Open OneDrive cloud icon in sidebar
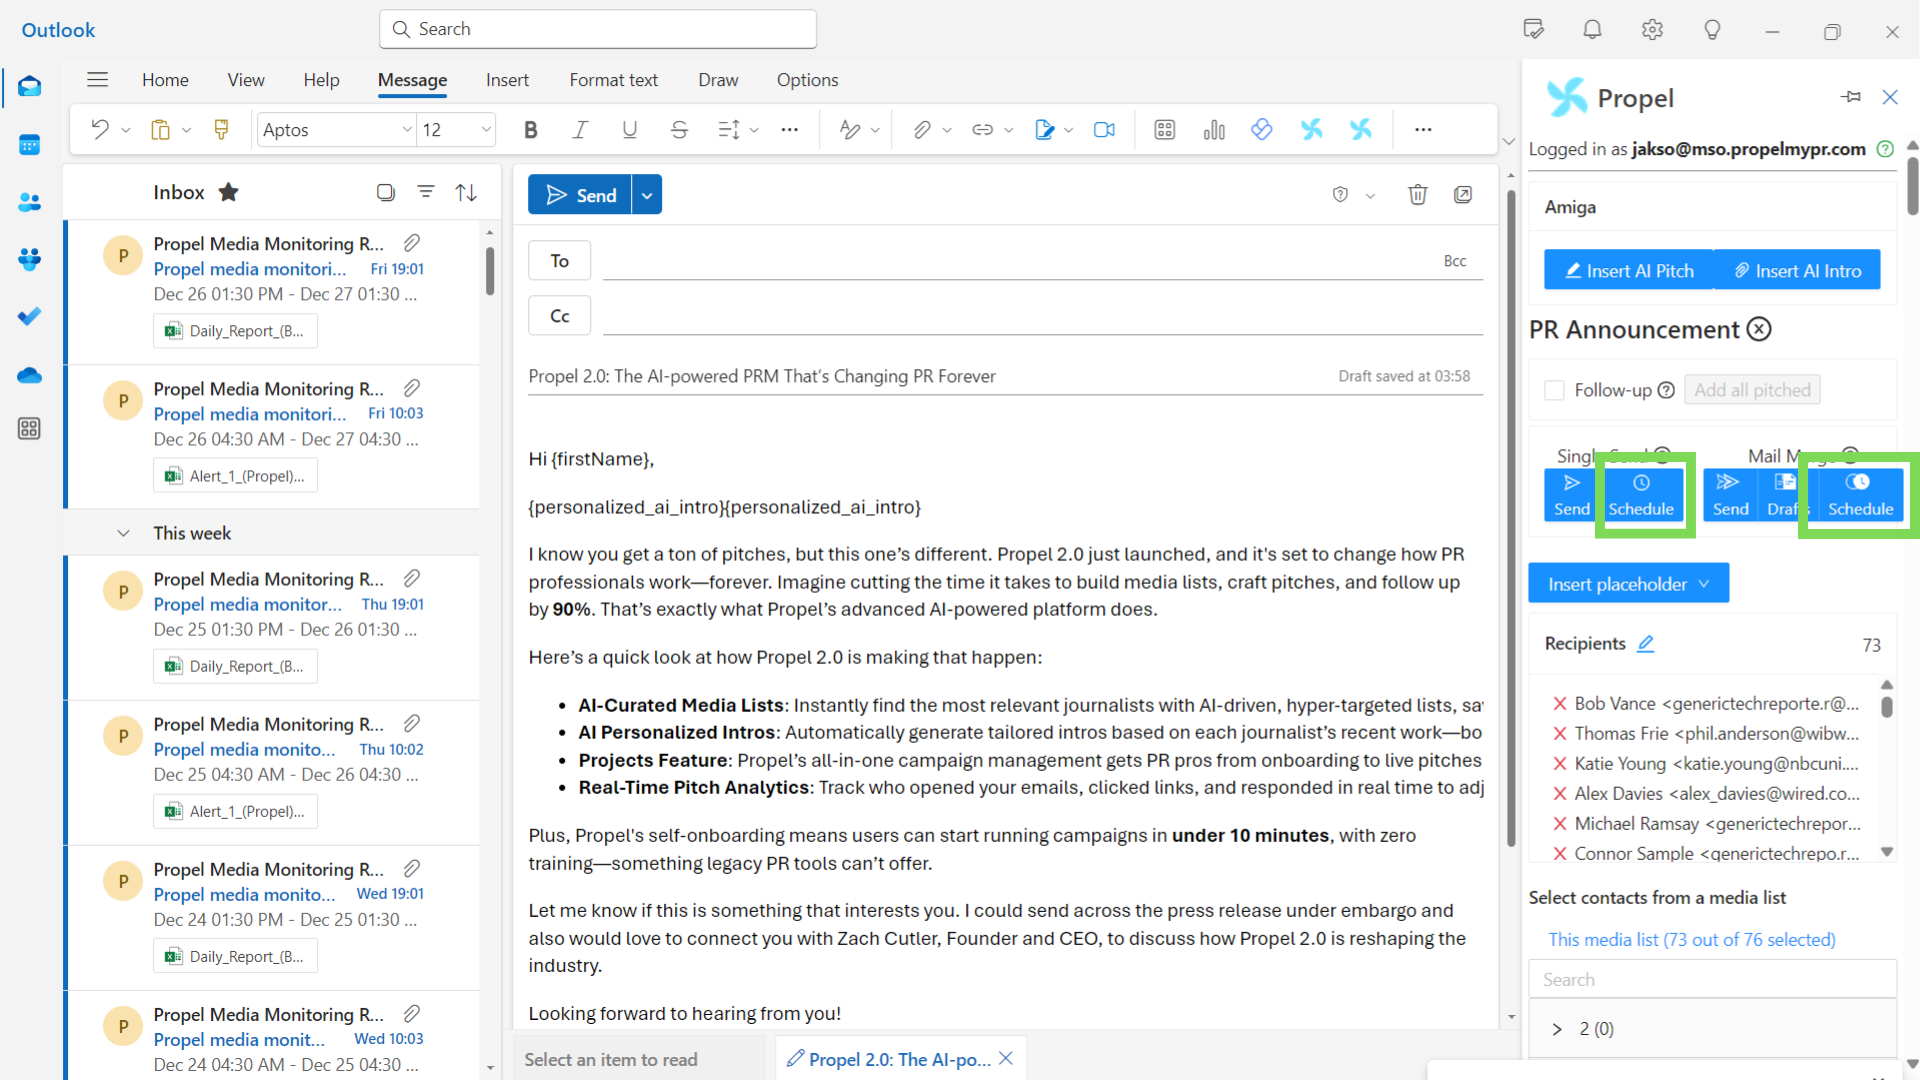This screenshot has height=1080, width=1920. click(29, 375)
